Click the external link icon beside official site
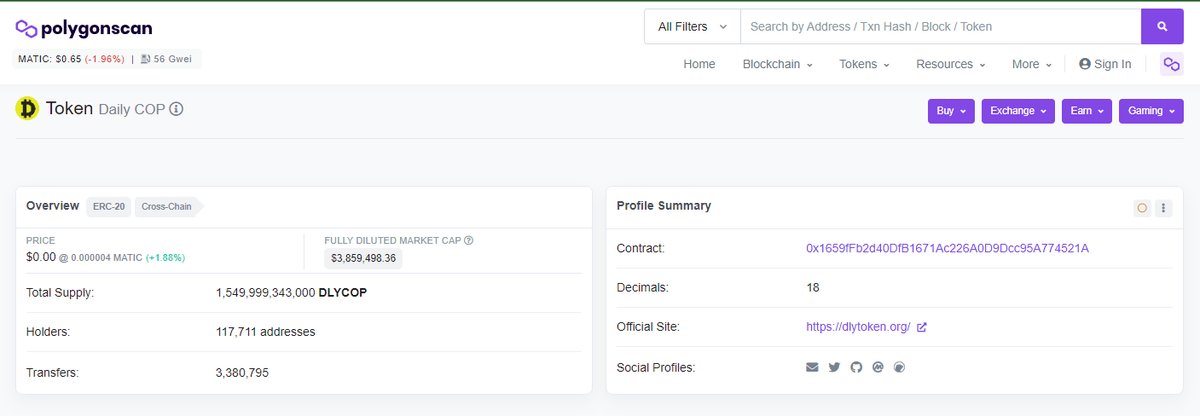This screenshot has height=416, width=1200. tap(922, 327)
